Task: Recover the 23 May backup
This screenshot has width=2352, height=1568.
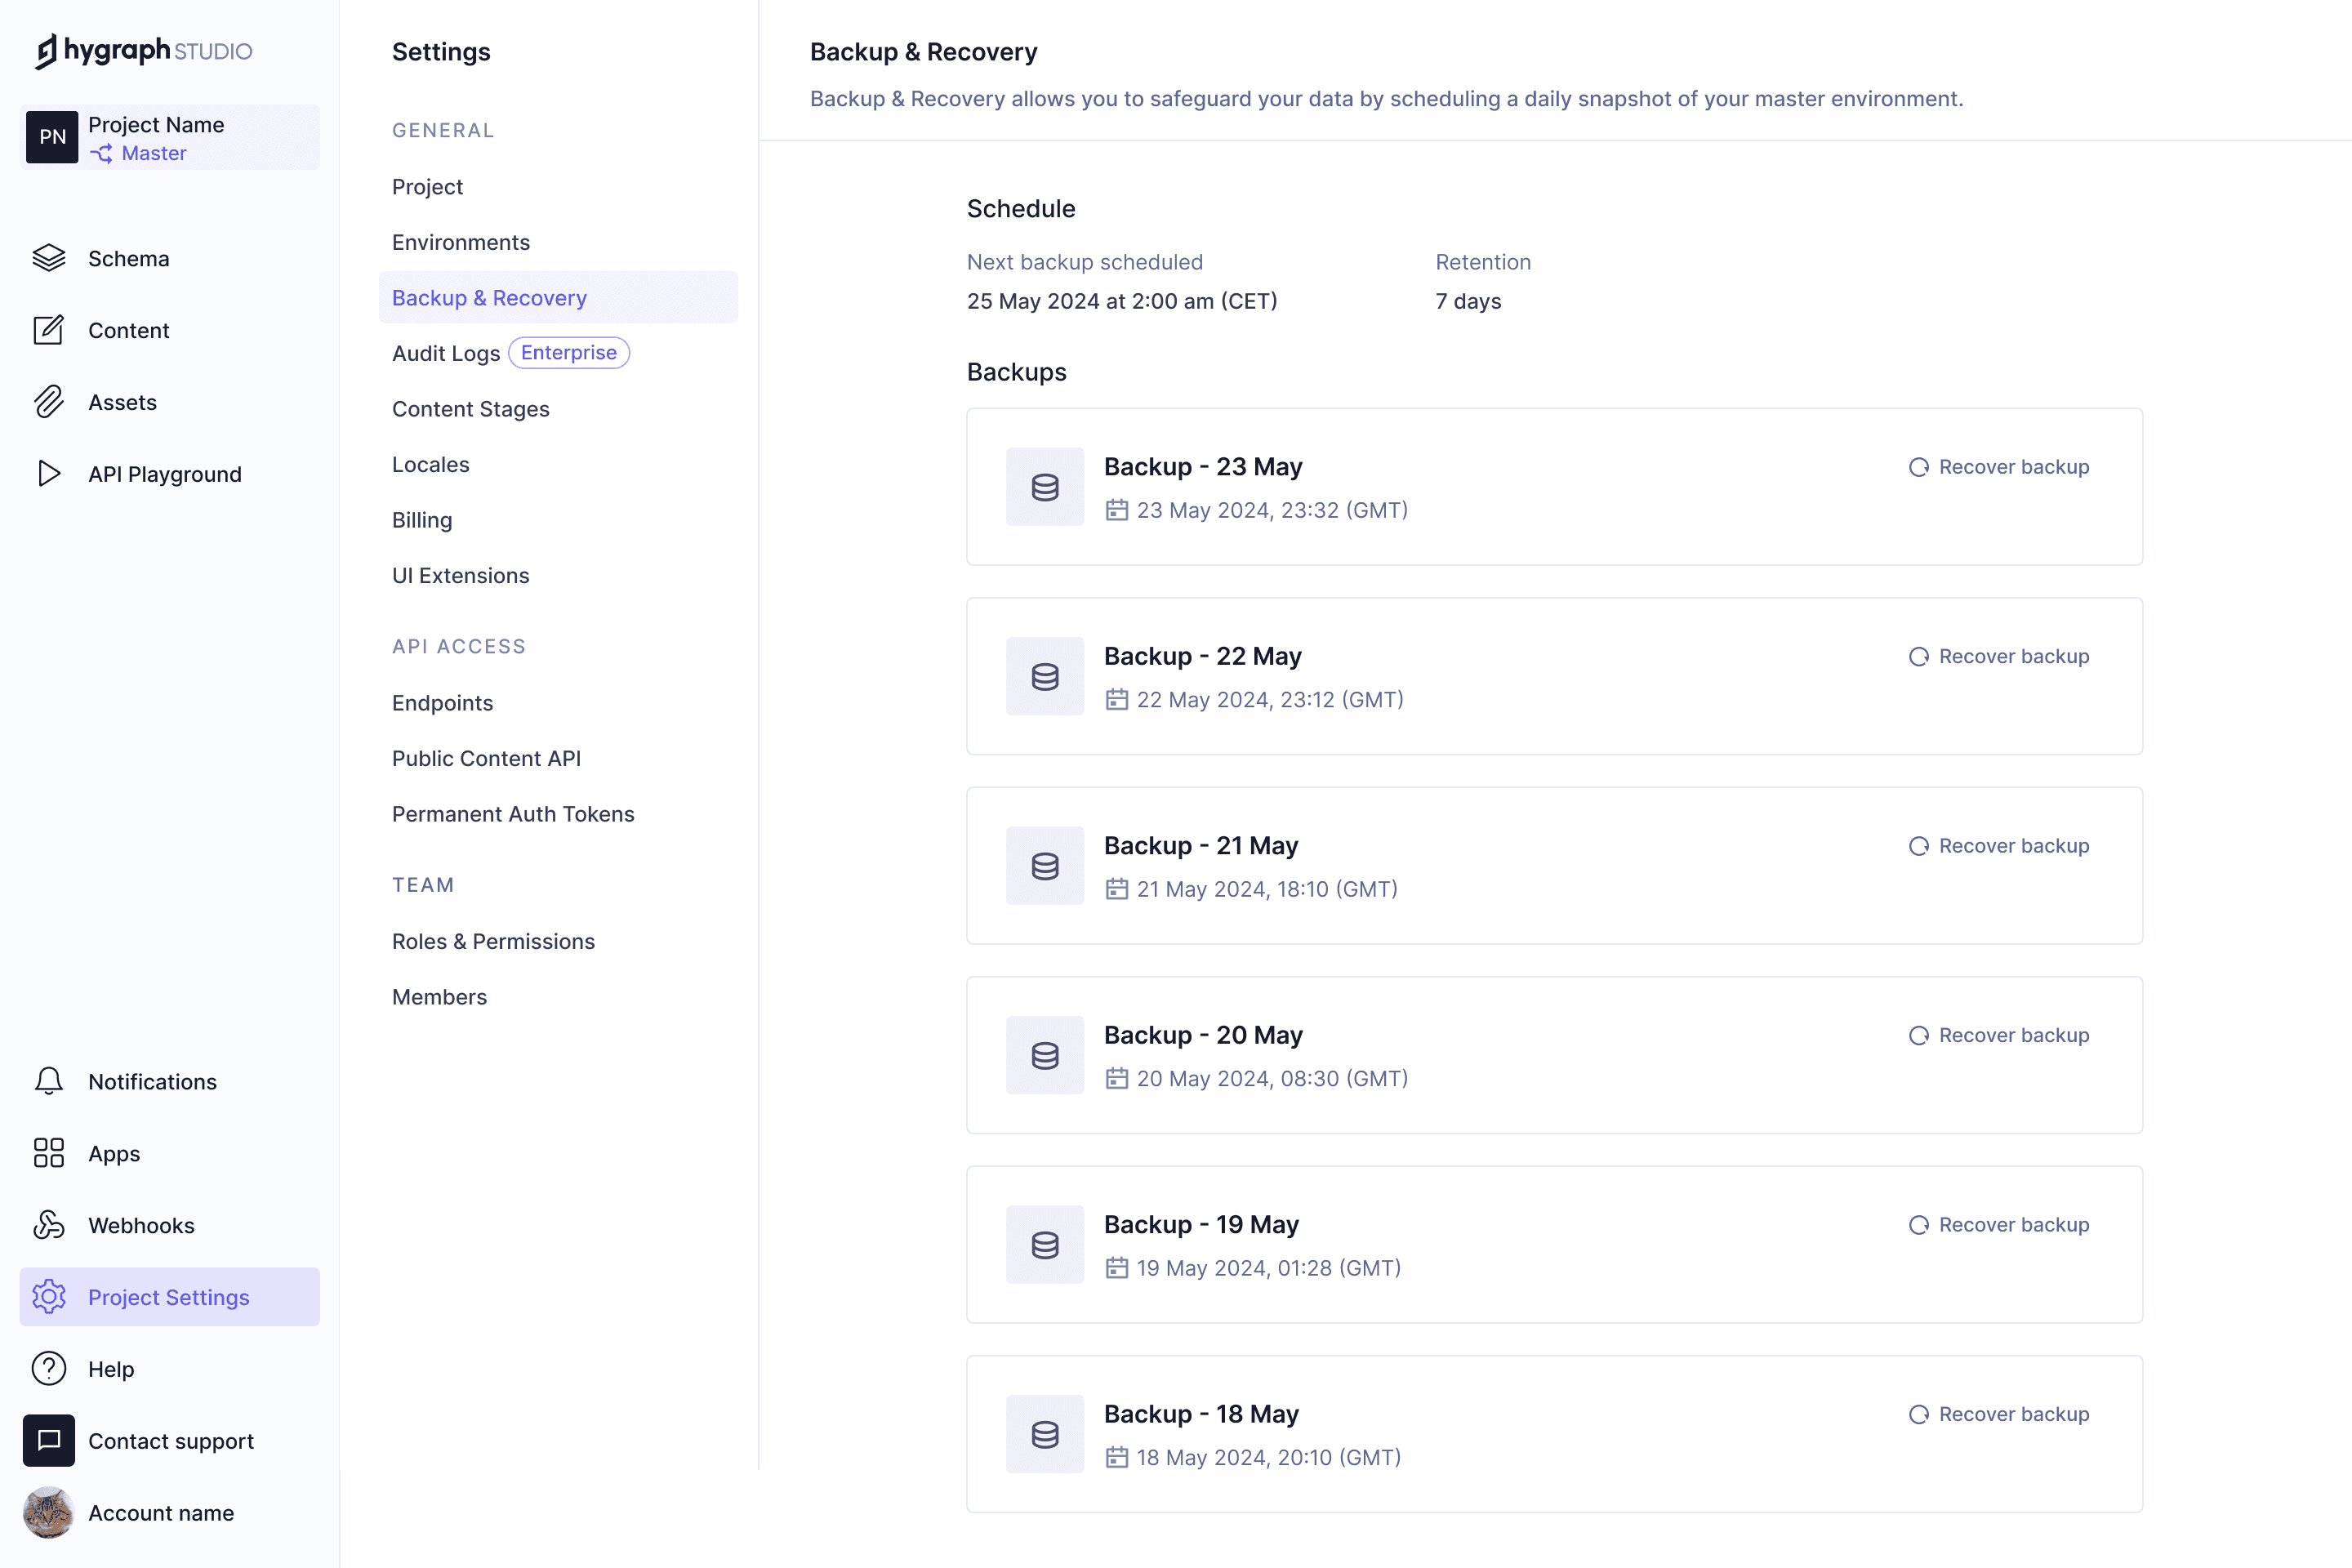Action: point(1998,467)
